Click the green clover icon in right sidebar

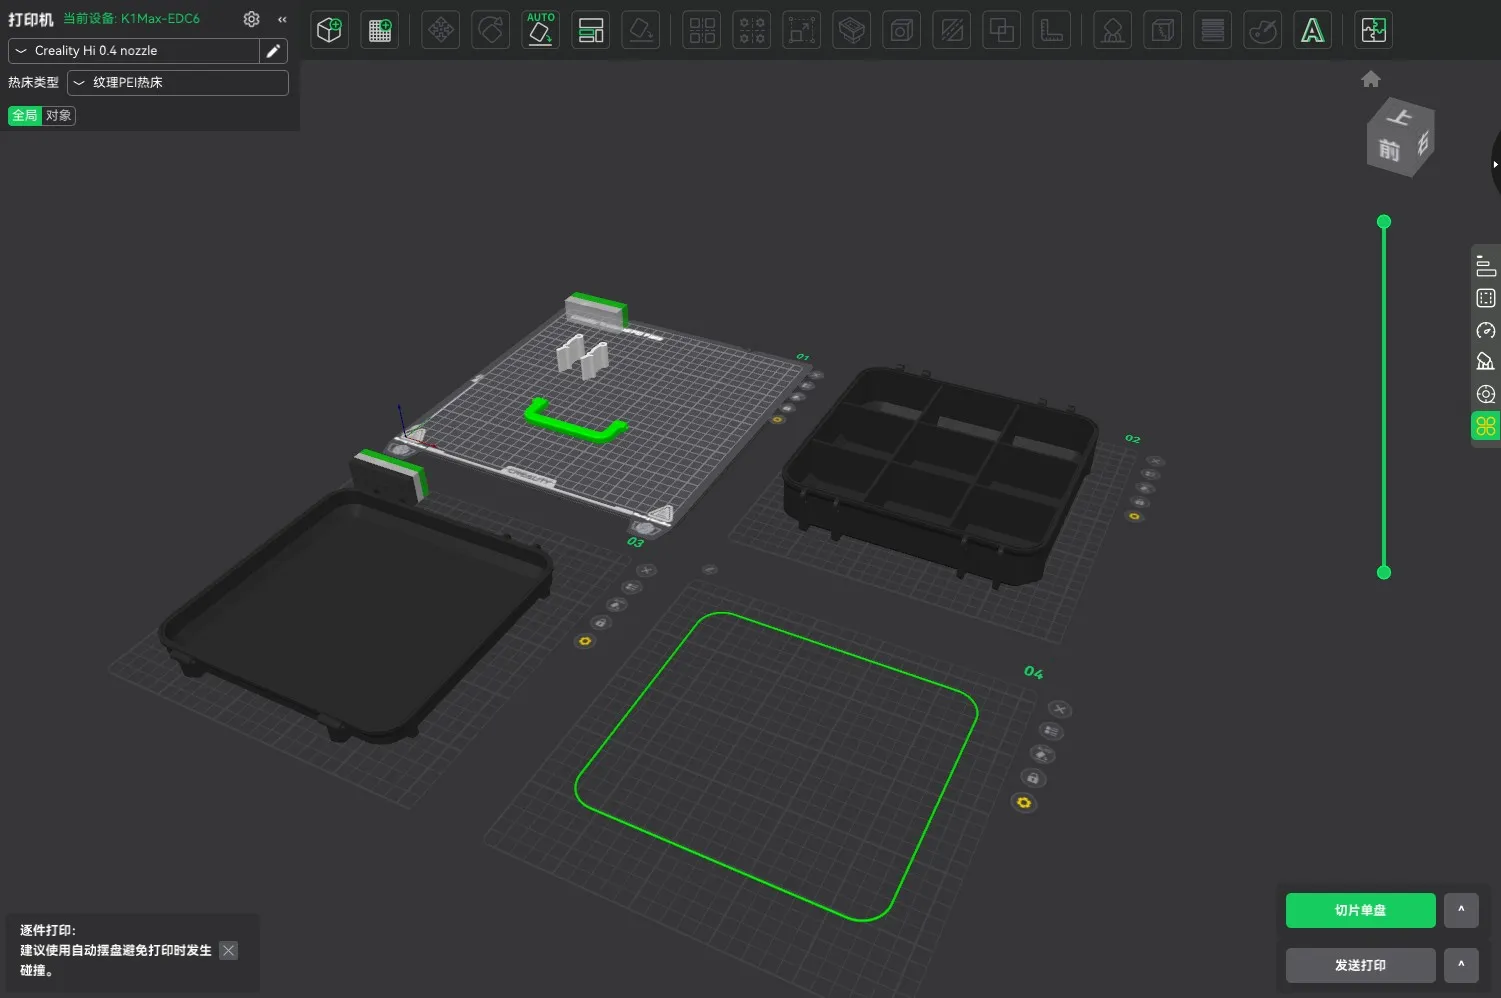(1485, 427)
